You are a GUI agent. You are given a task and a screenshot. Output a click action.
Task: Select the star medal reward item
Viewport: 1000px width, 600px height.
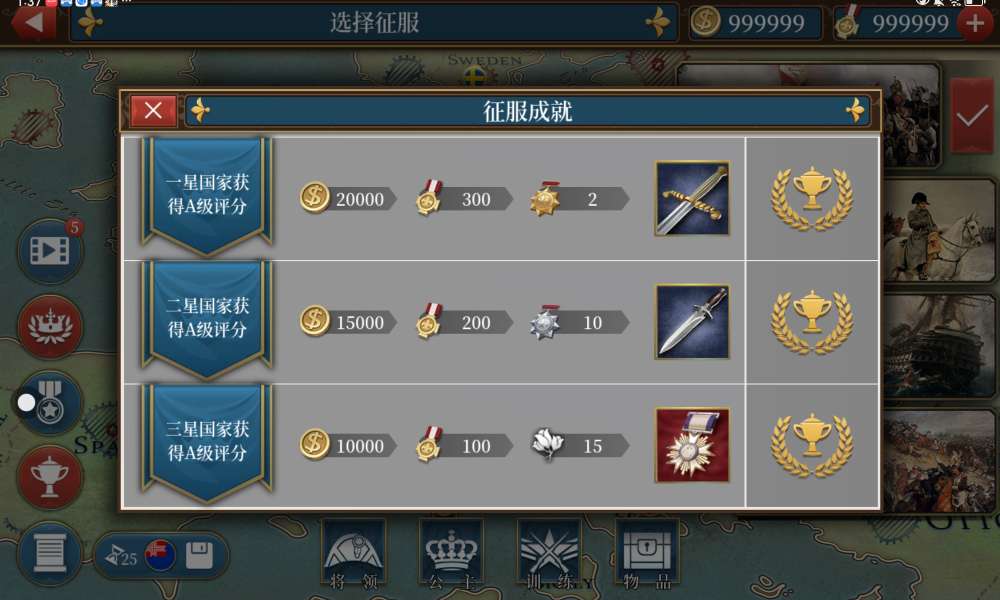[x=693, y=445]
